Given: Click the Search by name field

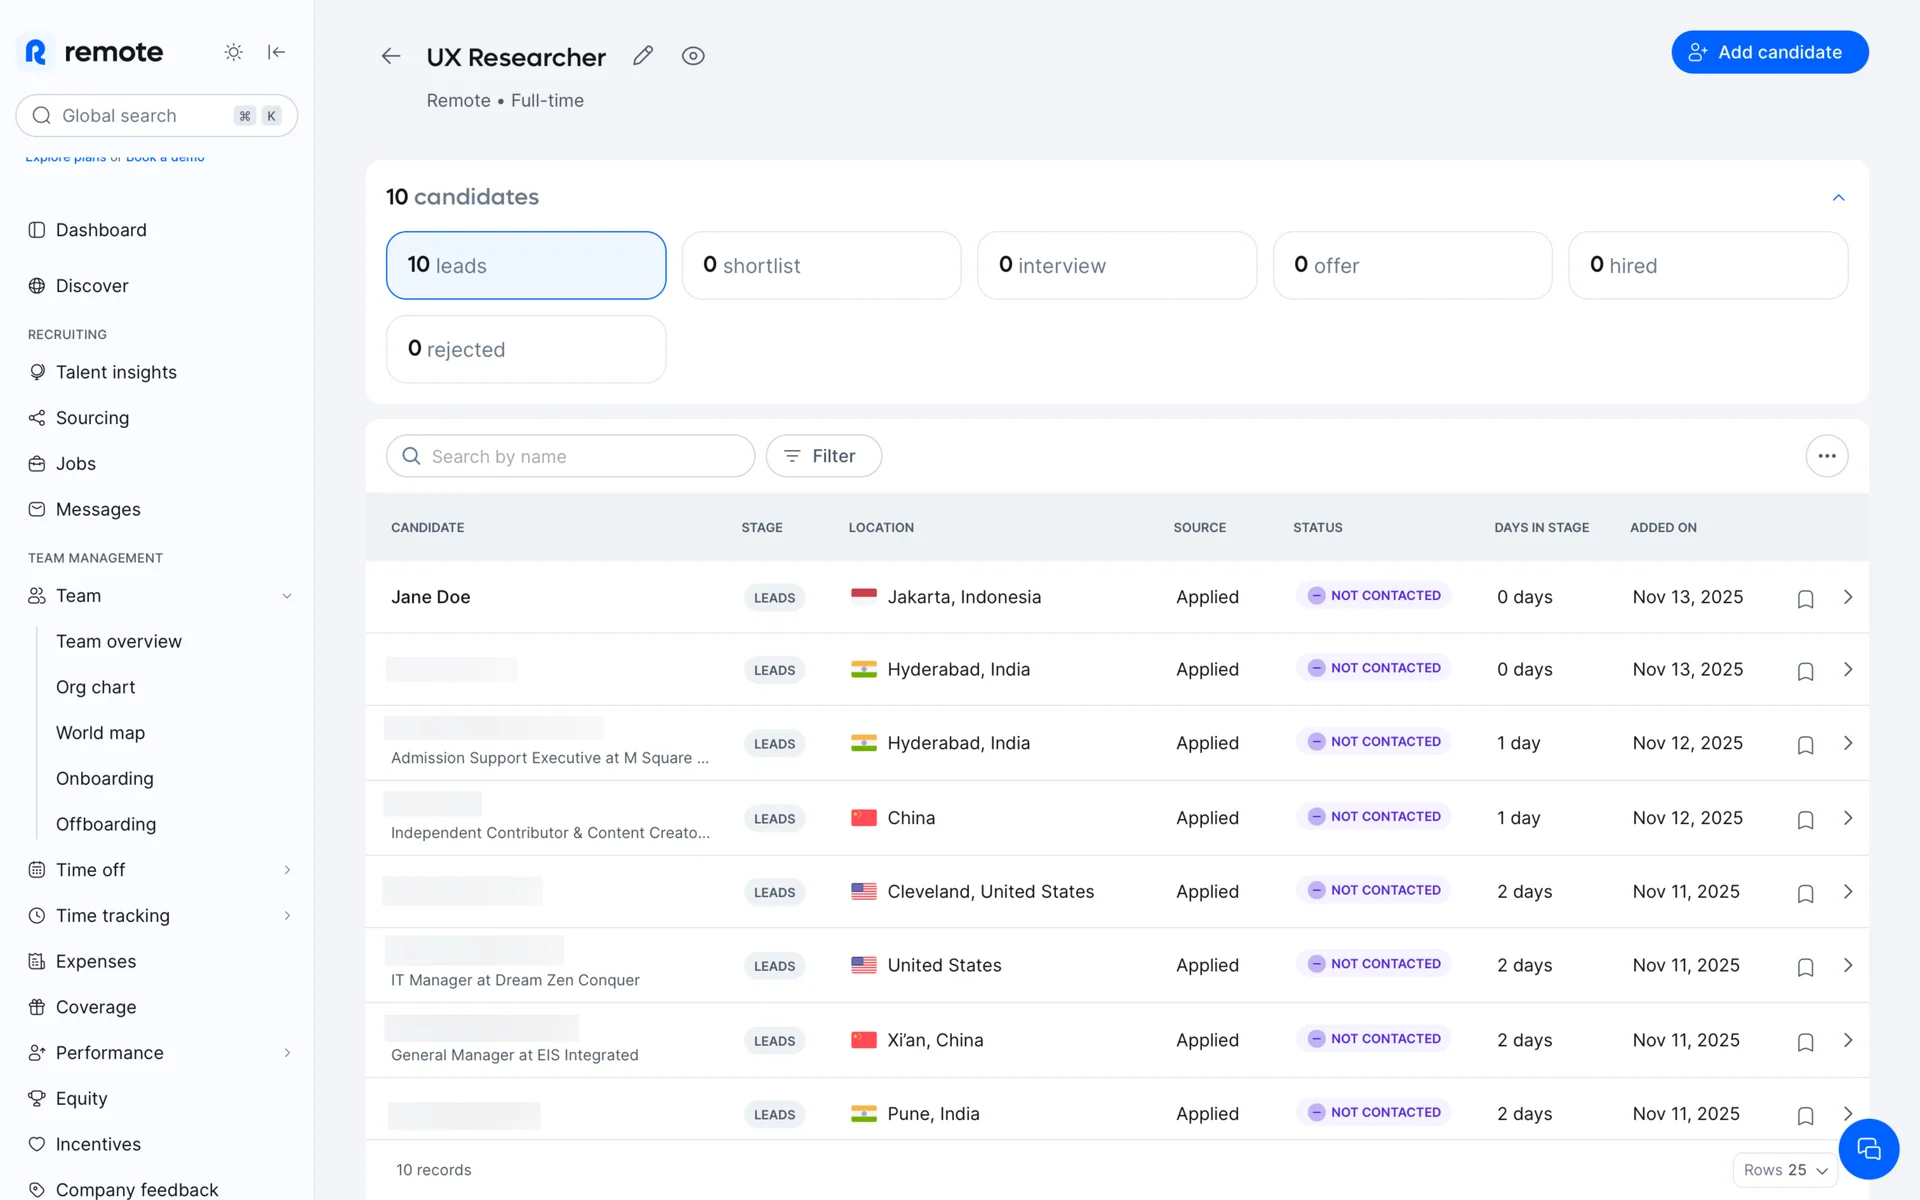Looking at the screenshot, I should coord(570,456).
